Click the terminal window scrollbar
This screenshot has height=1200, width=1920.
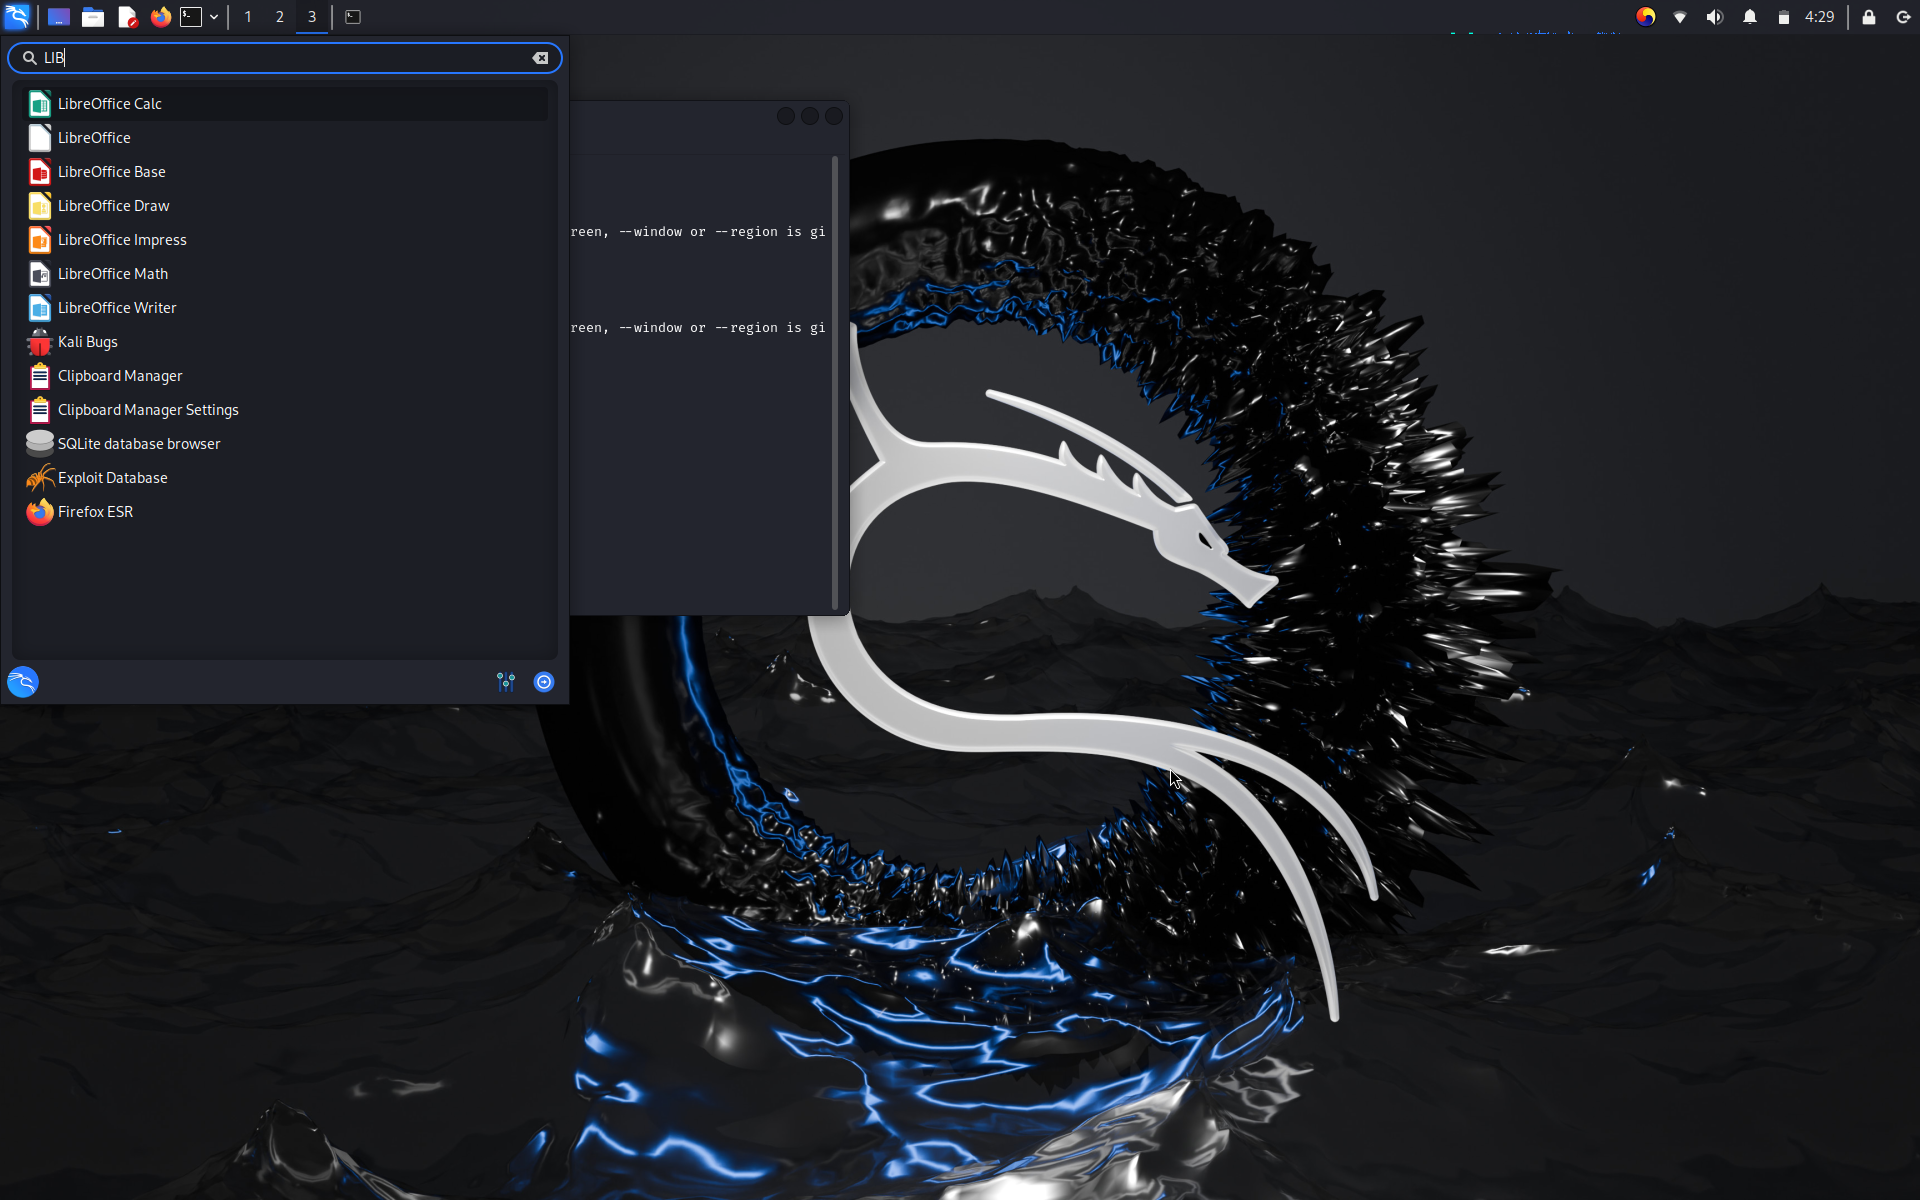coord(835,380)
